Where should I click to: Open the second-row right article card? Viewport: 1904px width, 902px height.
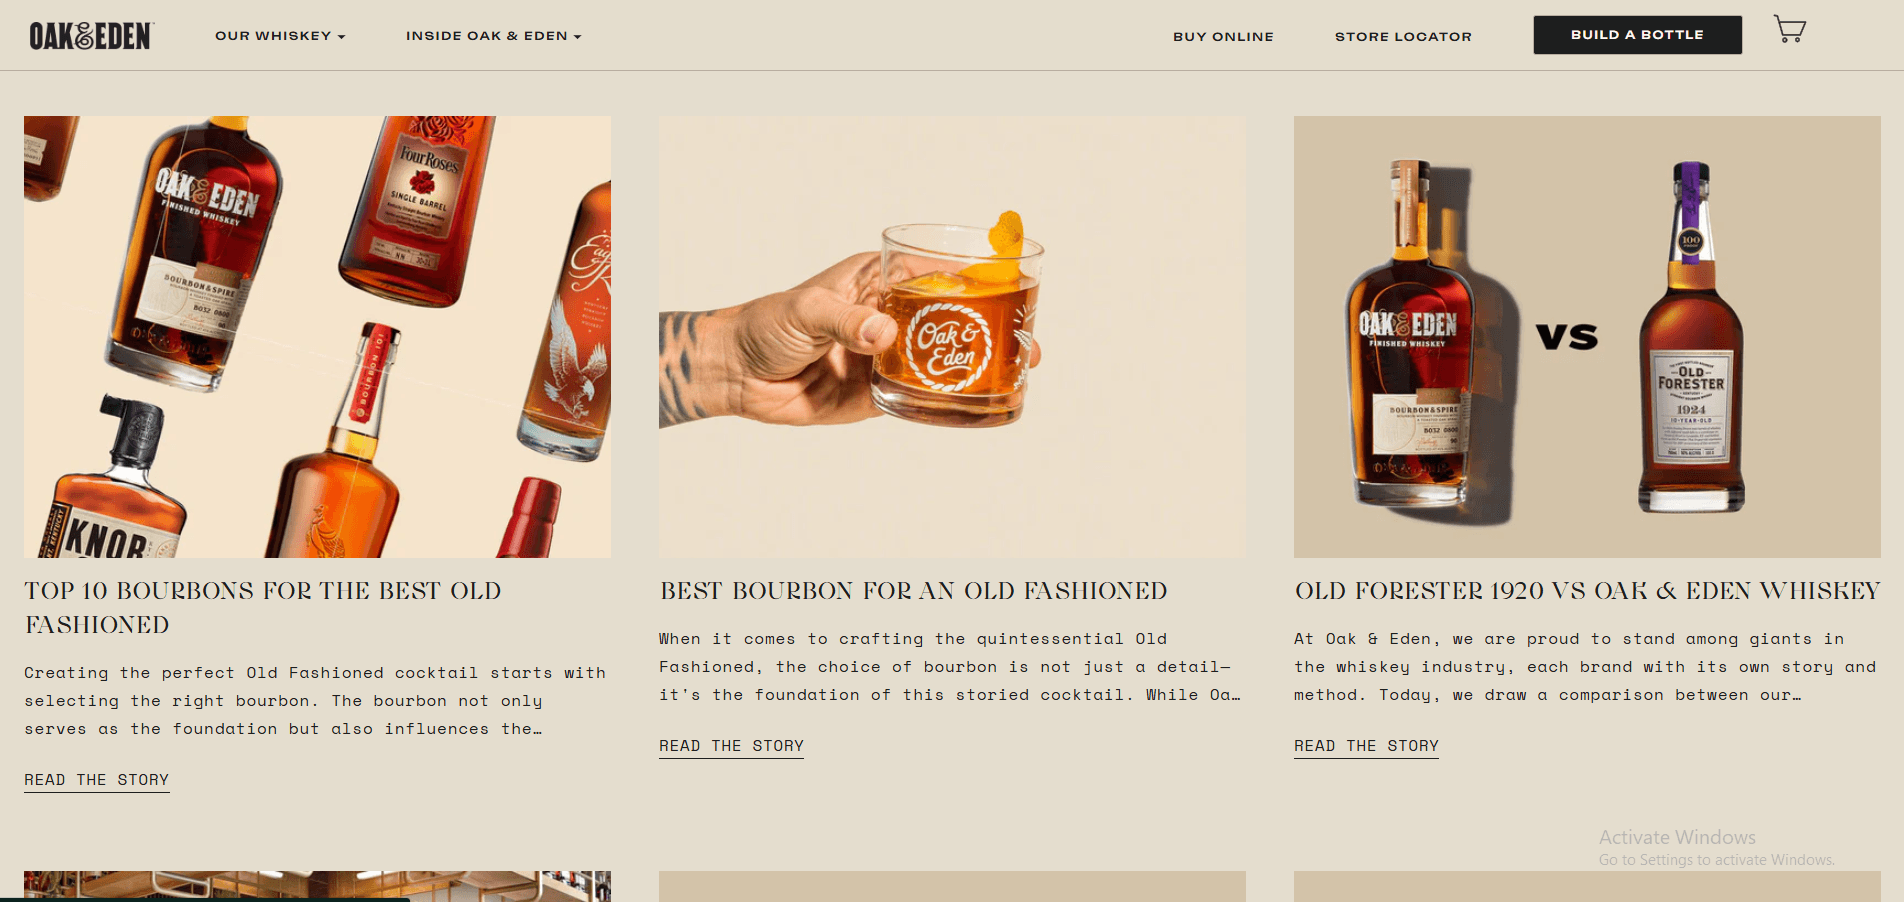pos(1587,886)
